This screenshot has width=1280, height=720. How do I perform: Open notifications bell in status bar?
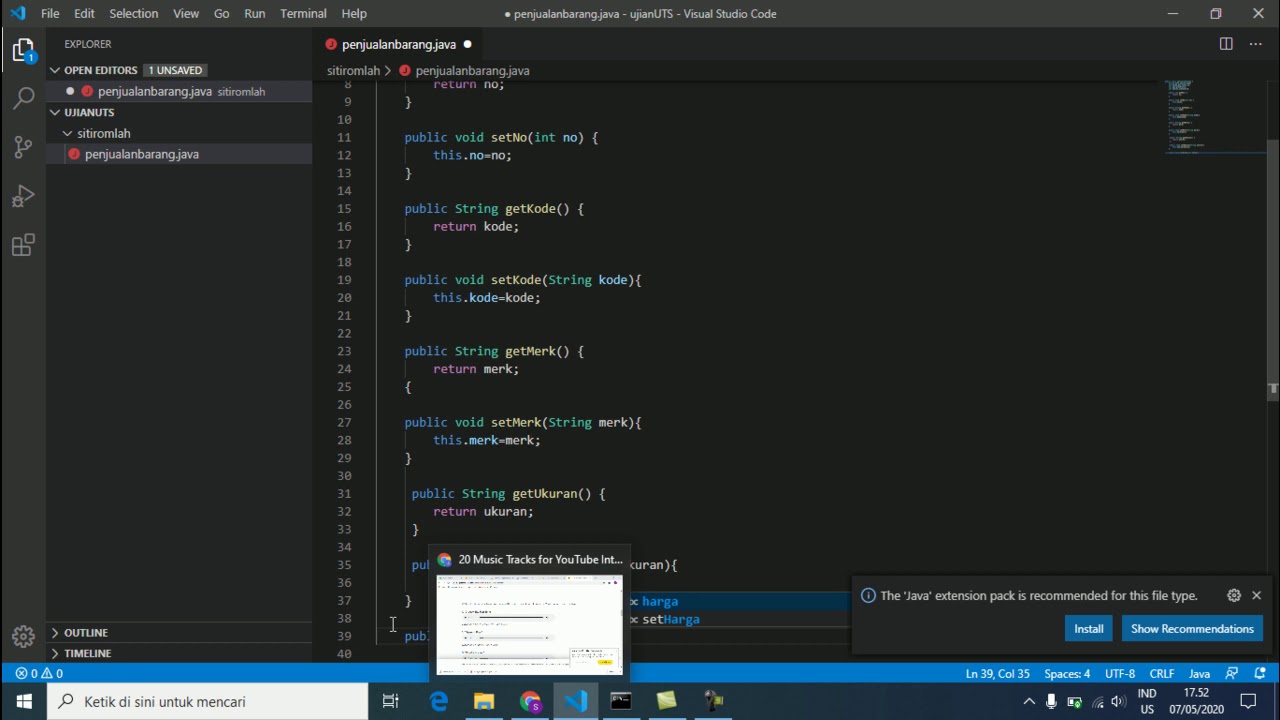[x=1258, y=674]
